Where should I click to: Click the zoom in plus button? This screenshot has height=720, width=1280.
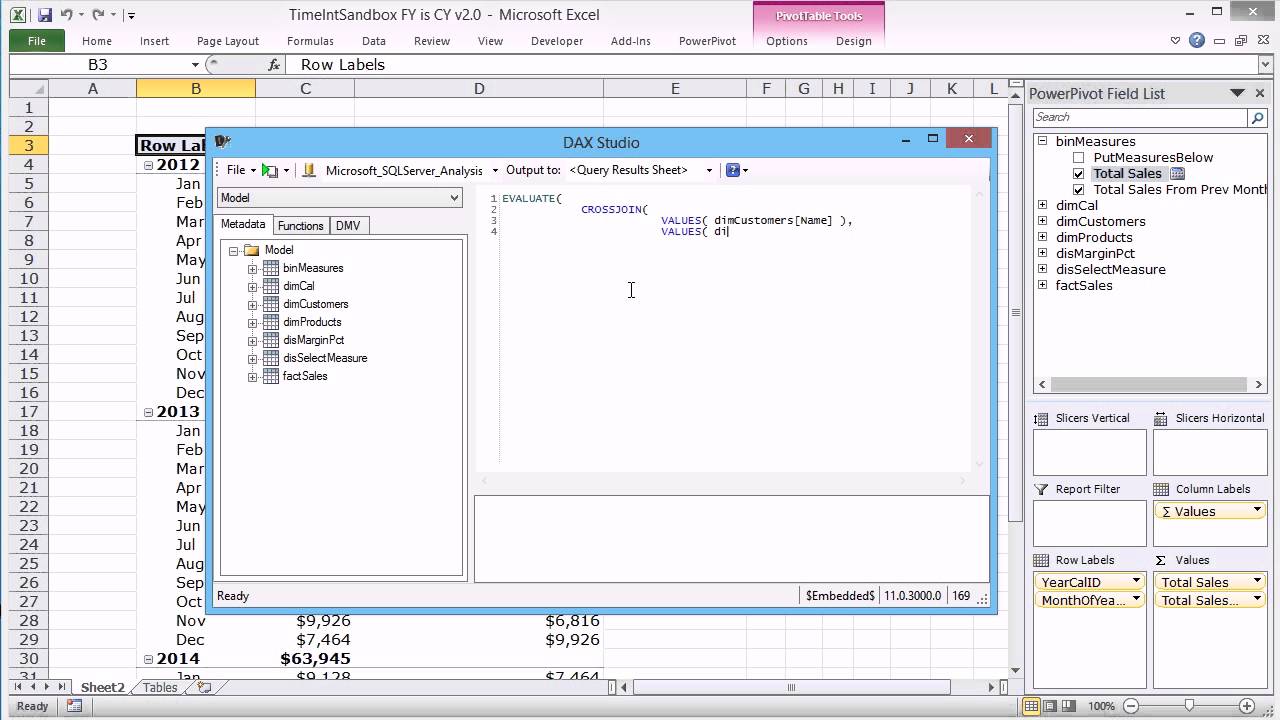click(1245, 706)
